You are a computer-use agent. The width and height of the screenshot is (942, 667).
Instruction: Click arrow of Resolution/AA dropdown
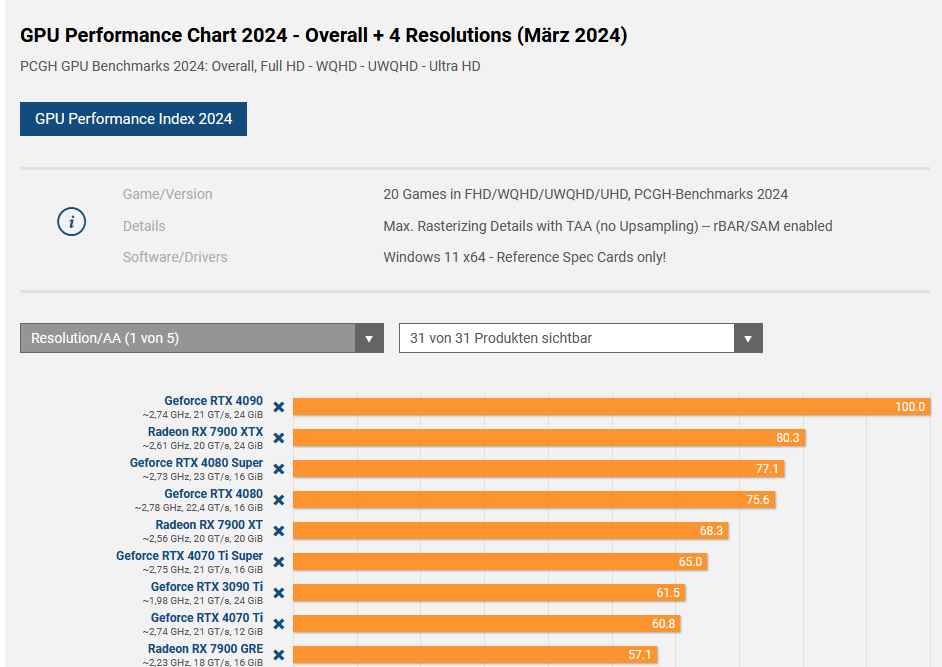pyautogui.click(x=369, y=338)
